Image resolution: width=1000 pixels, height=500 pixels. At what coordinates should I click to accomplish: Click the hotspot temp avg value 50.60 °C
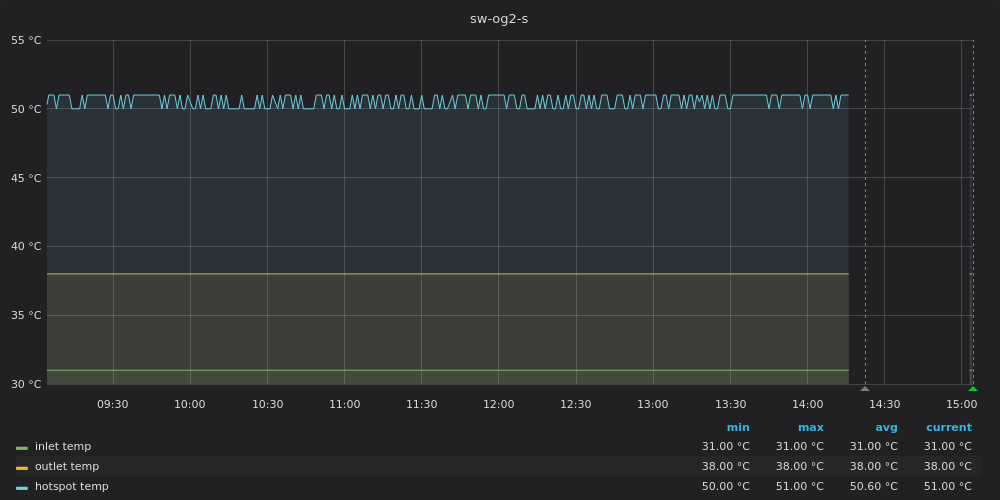coord(873,487)
